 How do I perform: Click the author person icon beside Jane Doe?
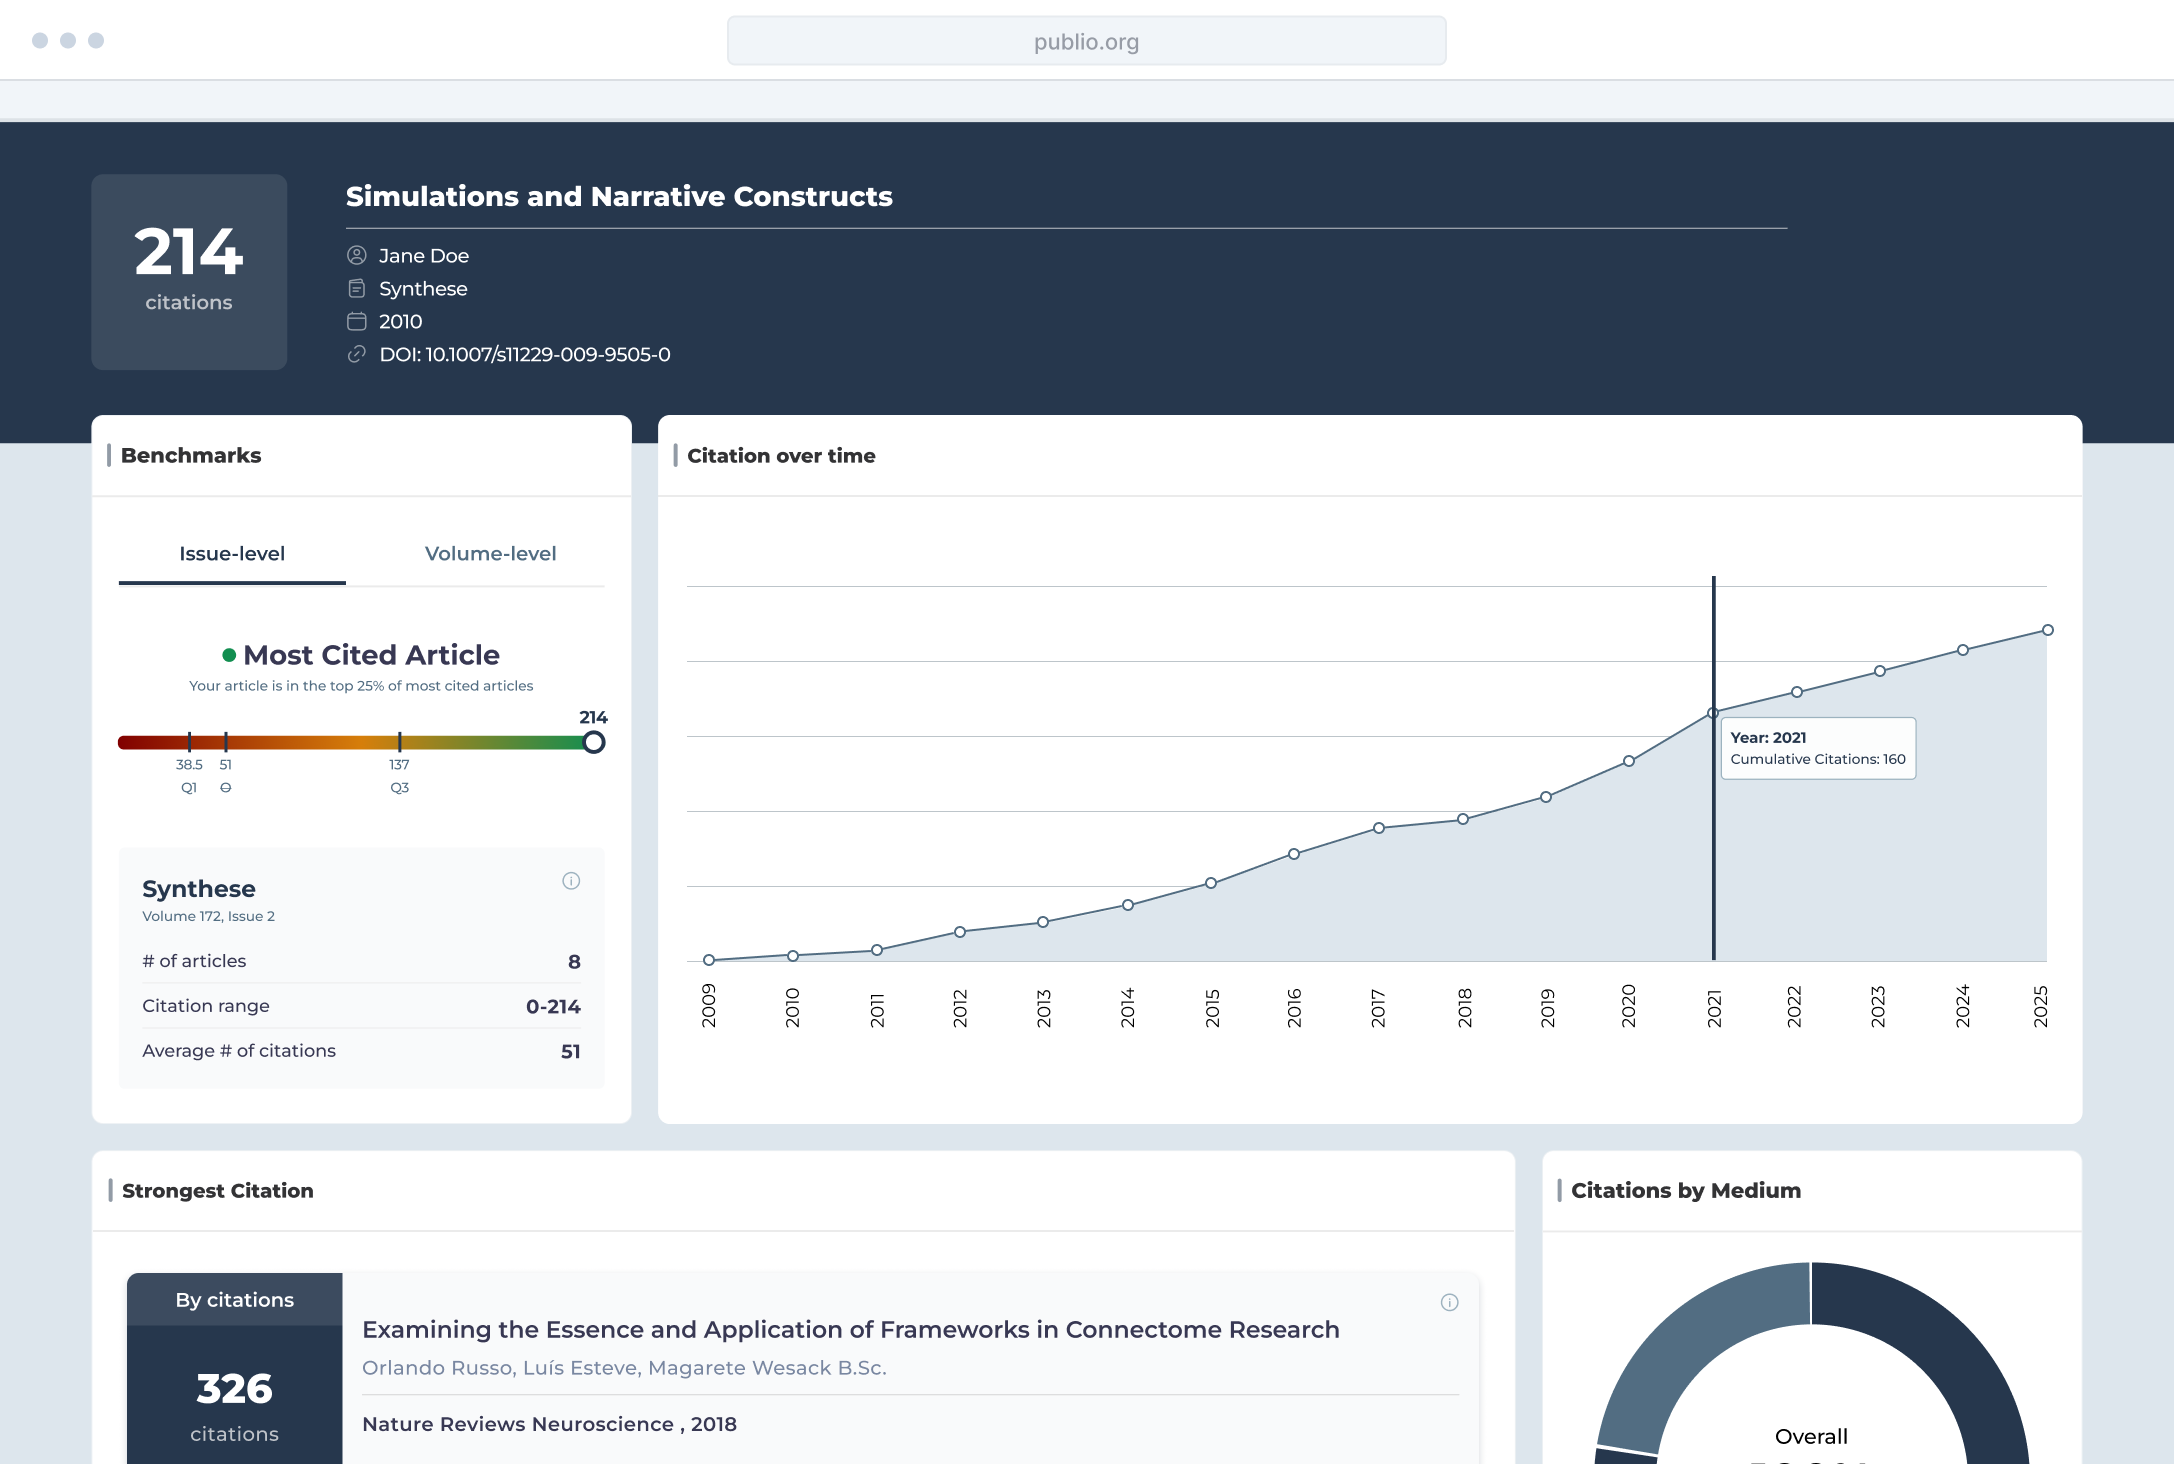click(x=357, y=255)
